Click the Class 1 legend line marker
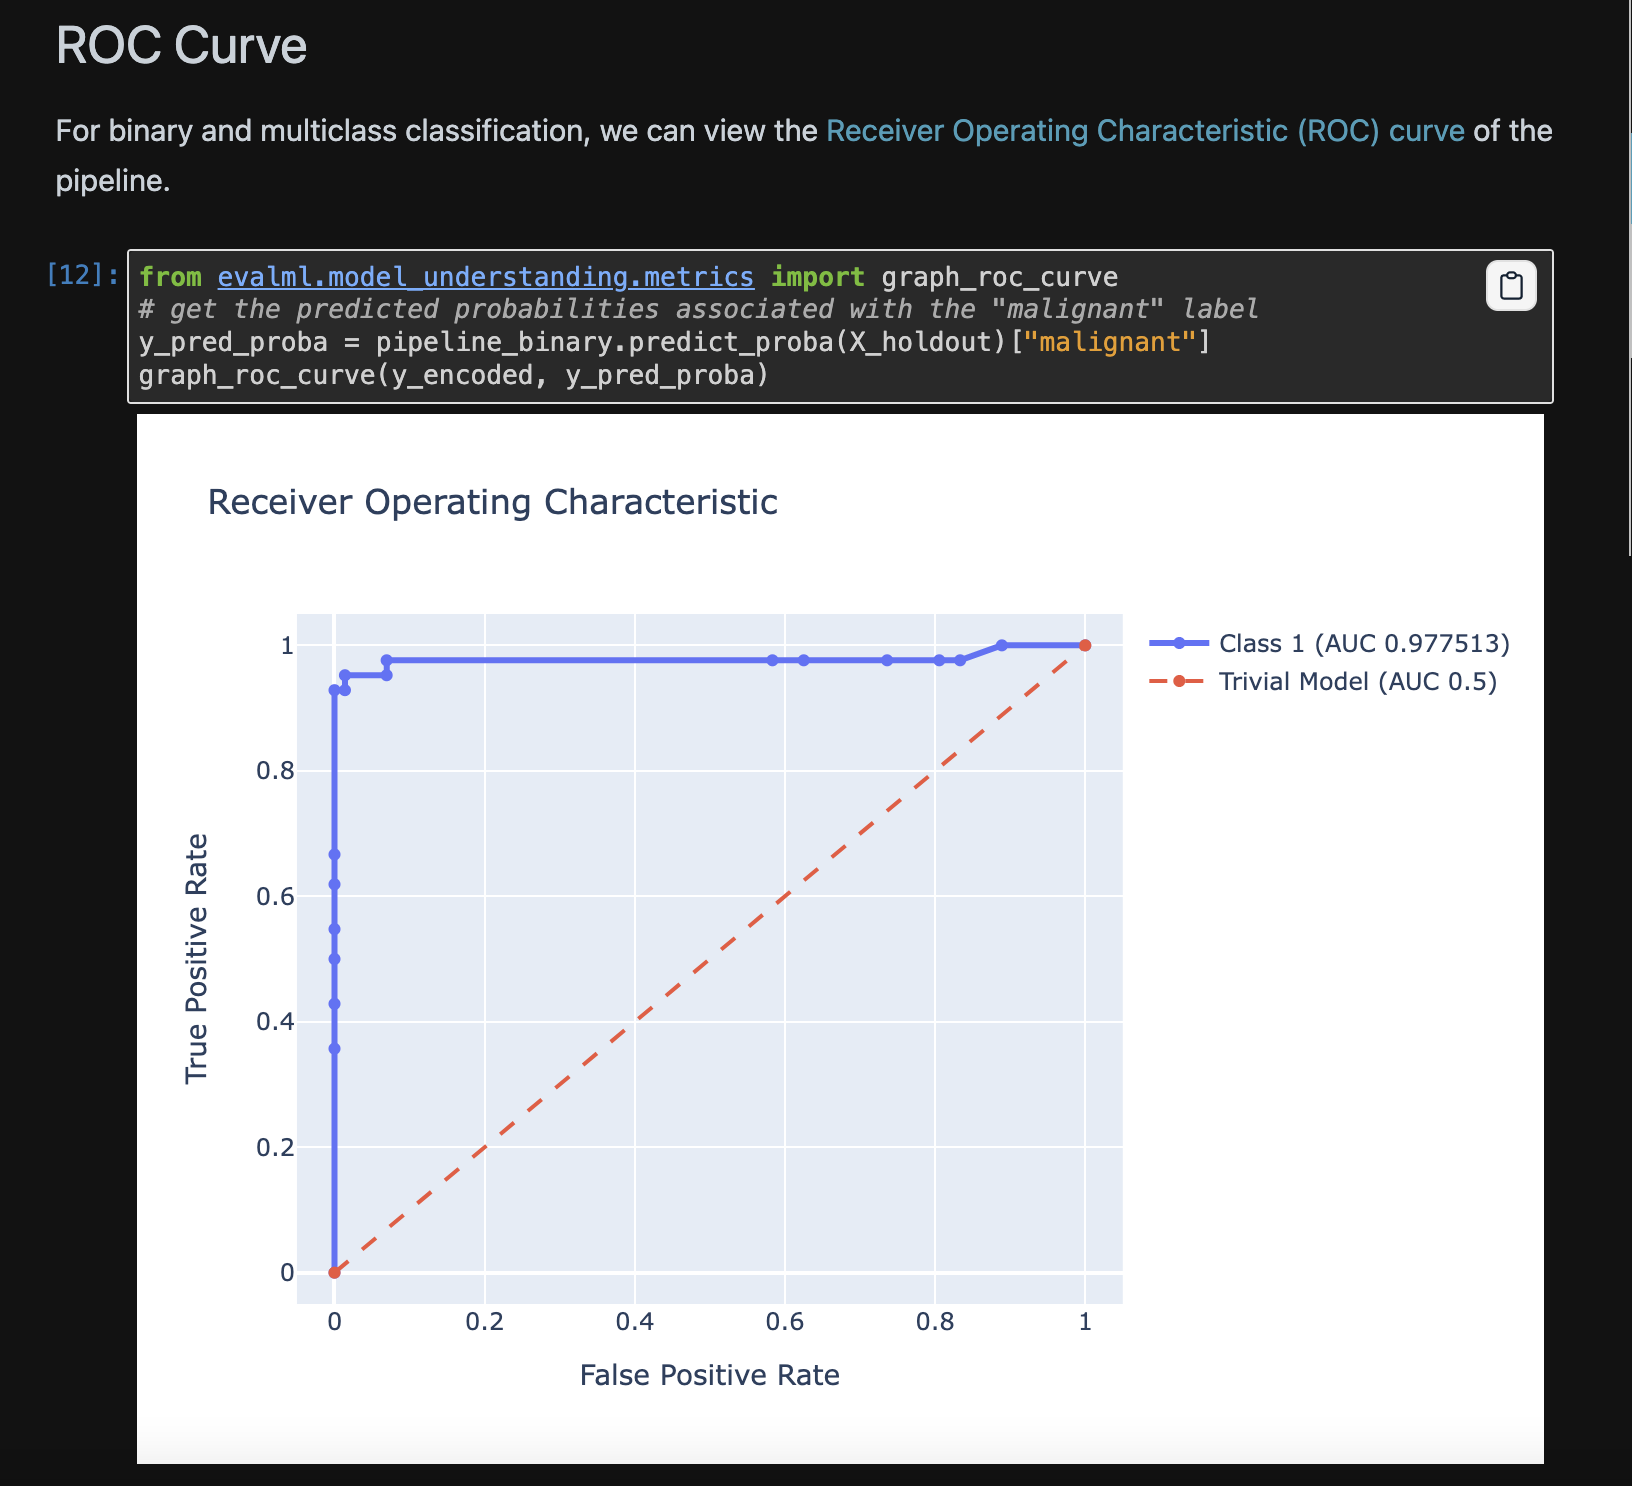 pyautogui.click(x=1180, y=643)
